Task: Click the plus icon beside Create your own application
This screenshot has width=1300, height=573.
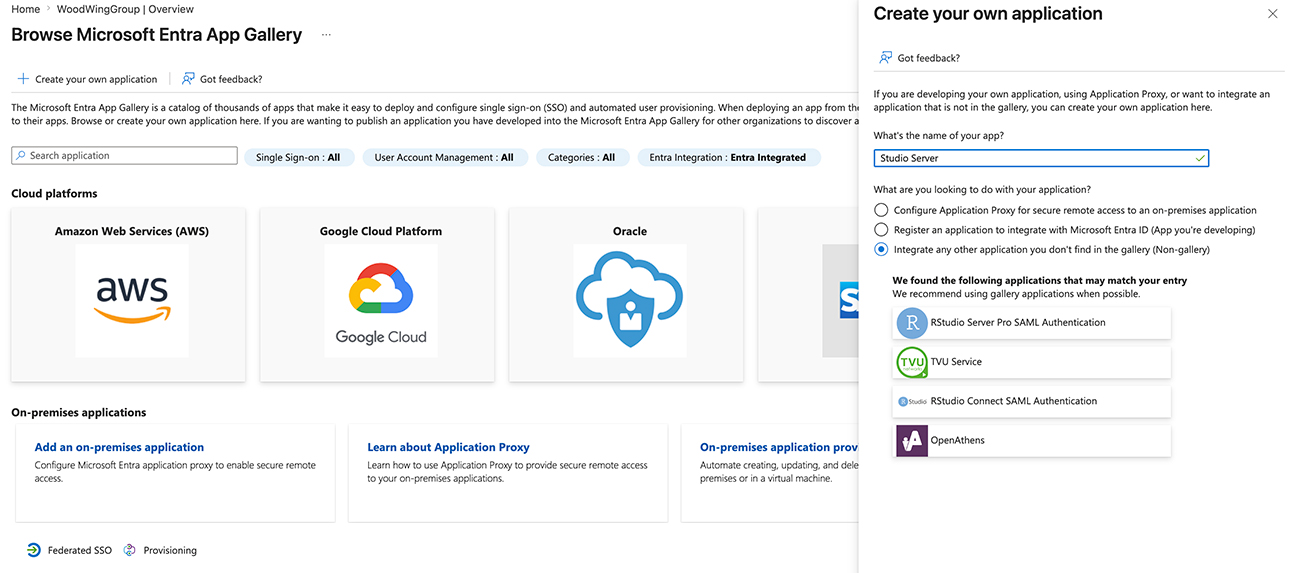Action: (23, 79)
